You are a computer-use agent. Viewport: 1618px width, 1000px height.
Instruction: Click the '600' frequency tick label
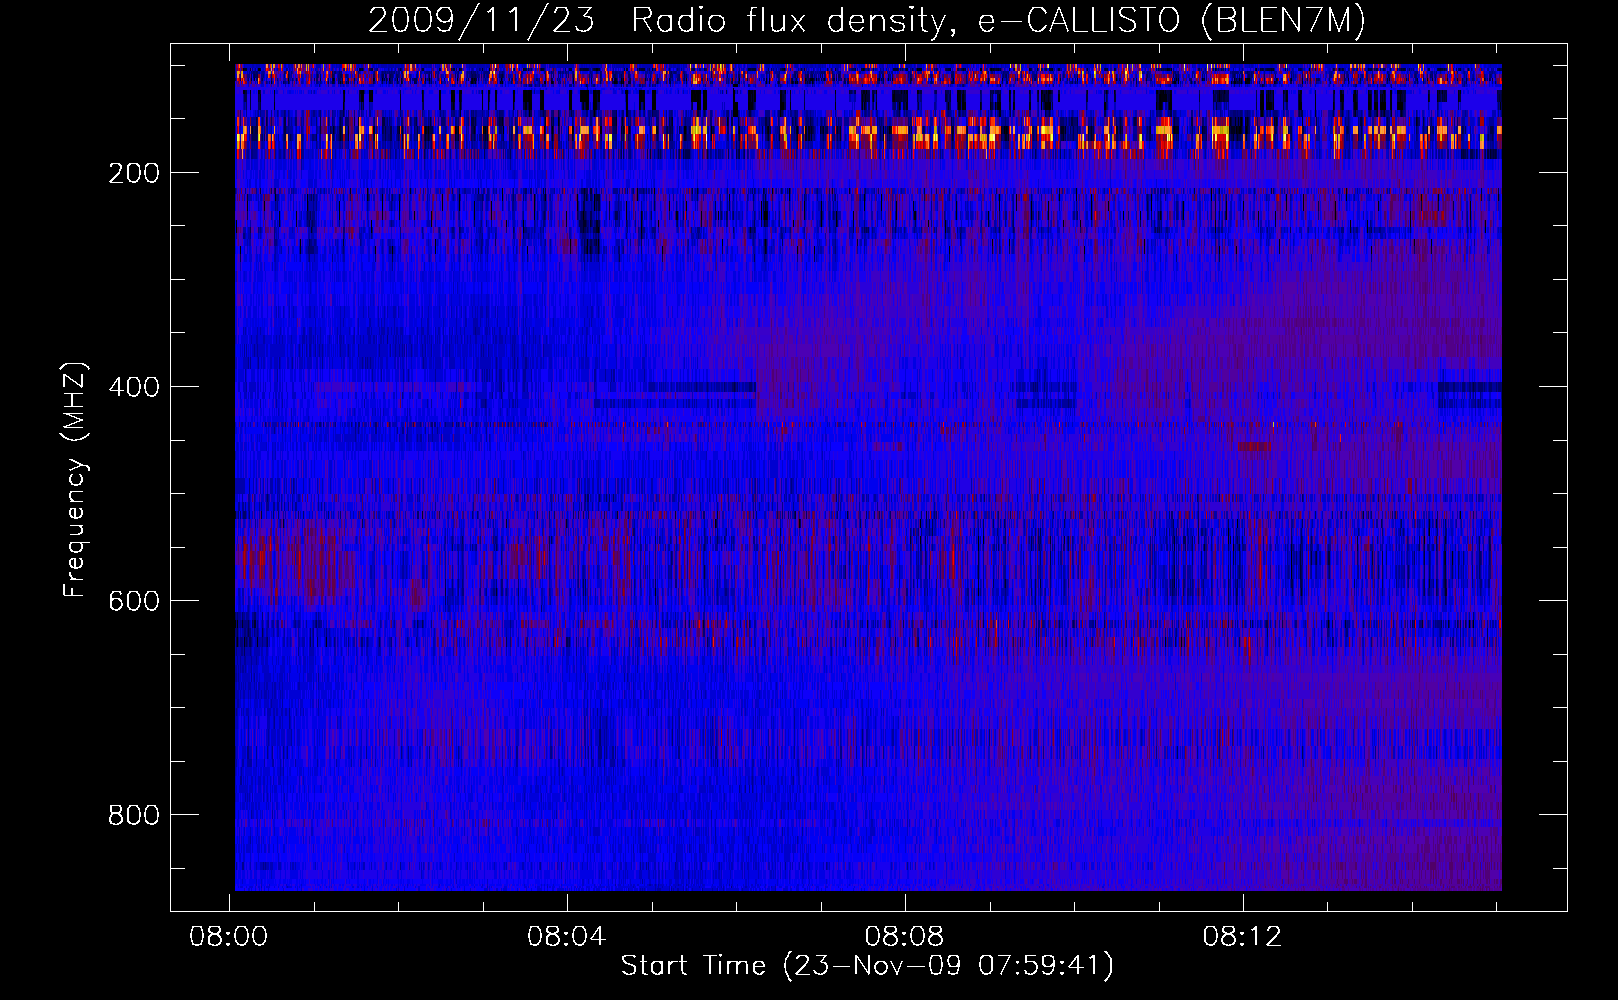point(134,601)
